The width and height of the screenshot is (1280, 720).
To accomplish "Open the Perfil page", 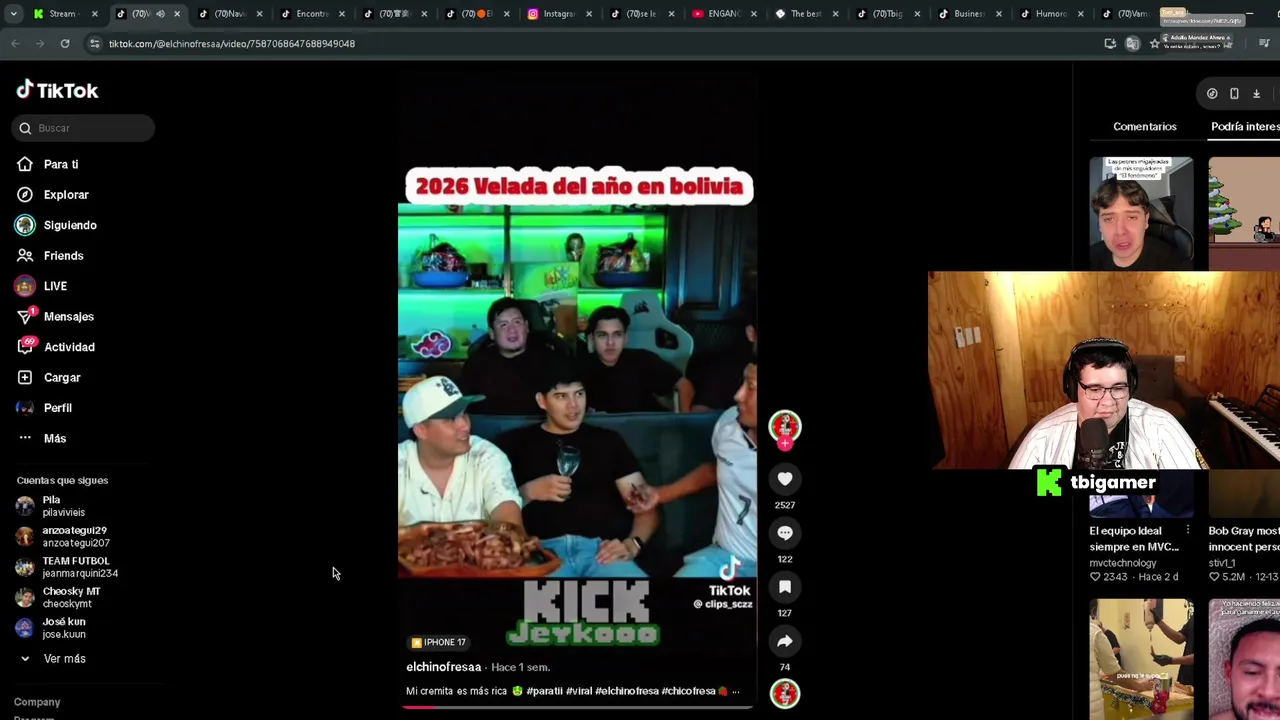I will [x=44, y=408].
